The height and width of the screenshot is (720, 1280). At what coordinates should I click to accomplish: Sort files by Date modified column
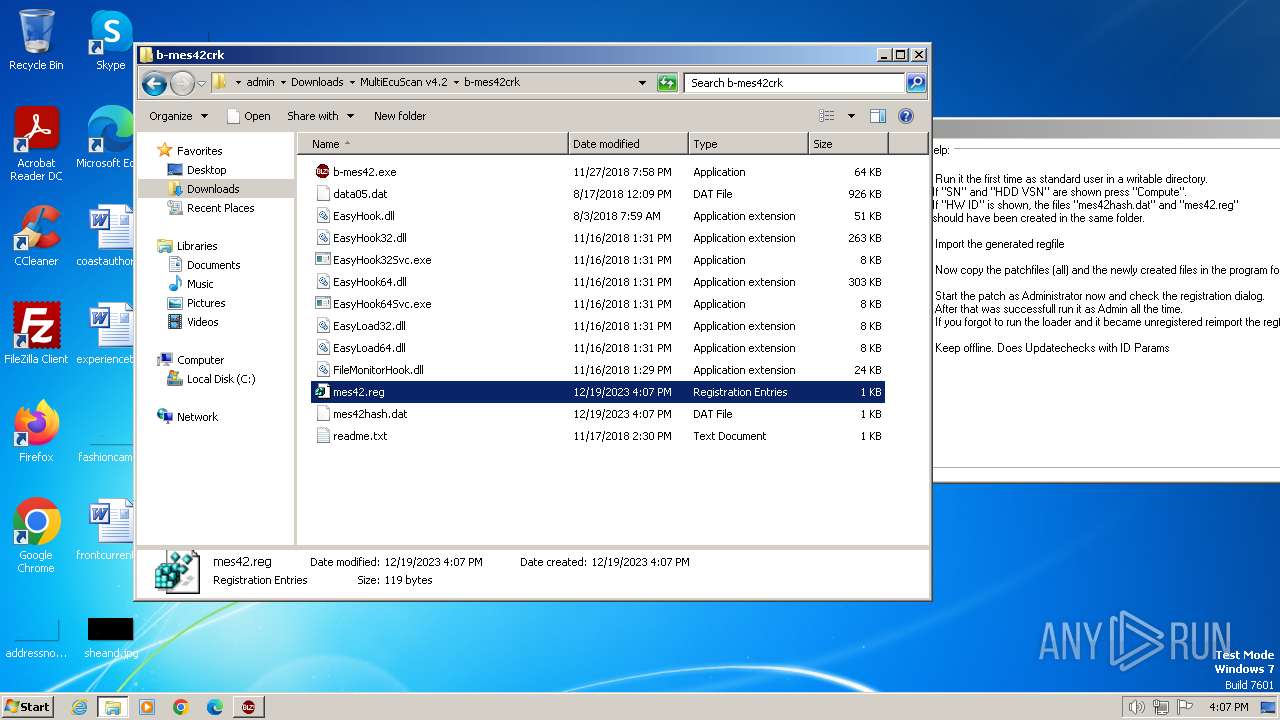tap(628, 144)
